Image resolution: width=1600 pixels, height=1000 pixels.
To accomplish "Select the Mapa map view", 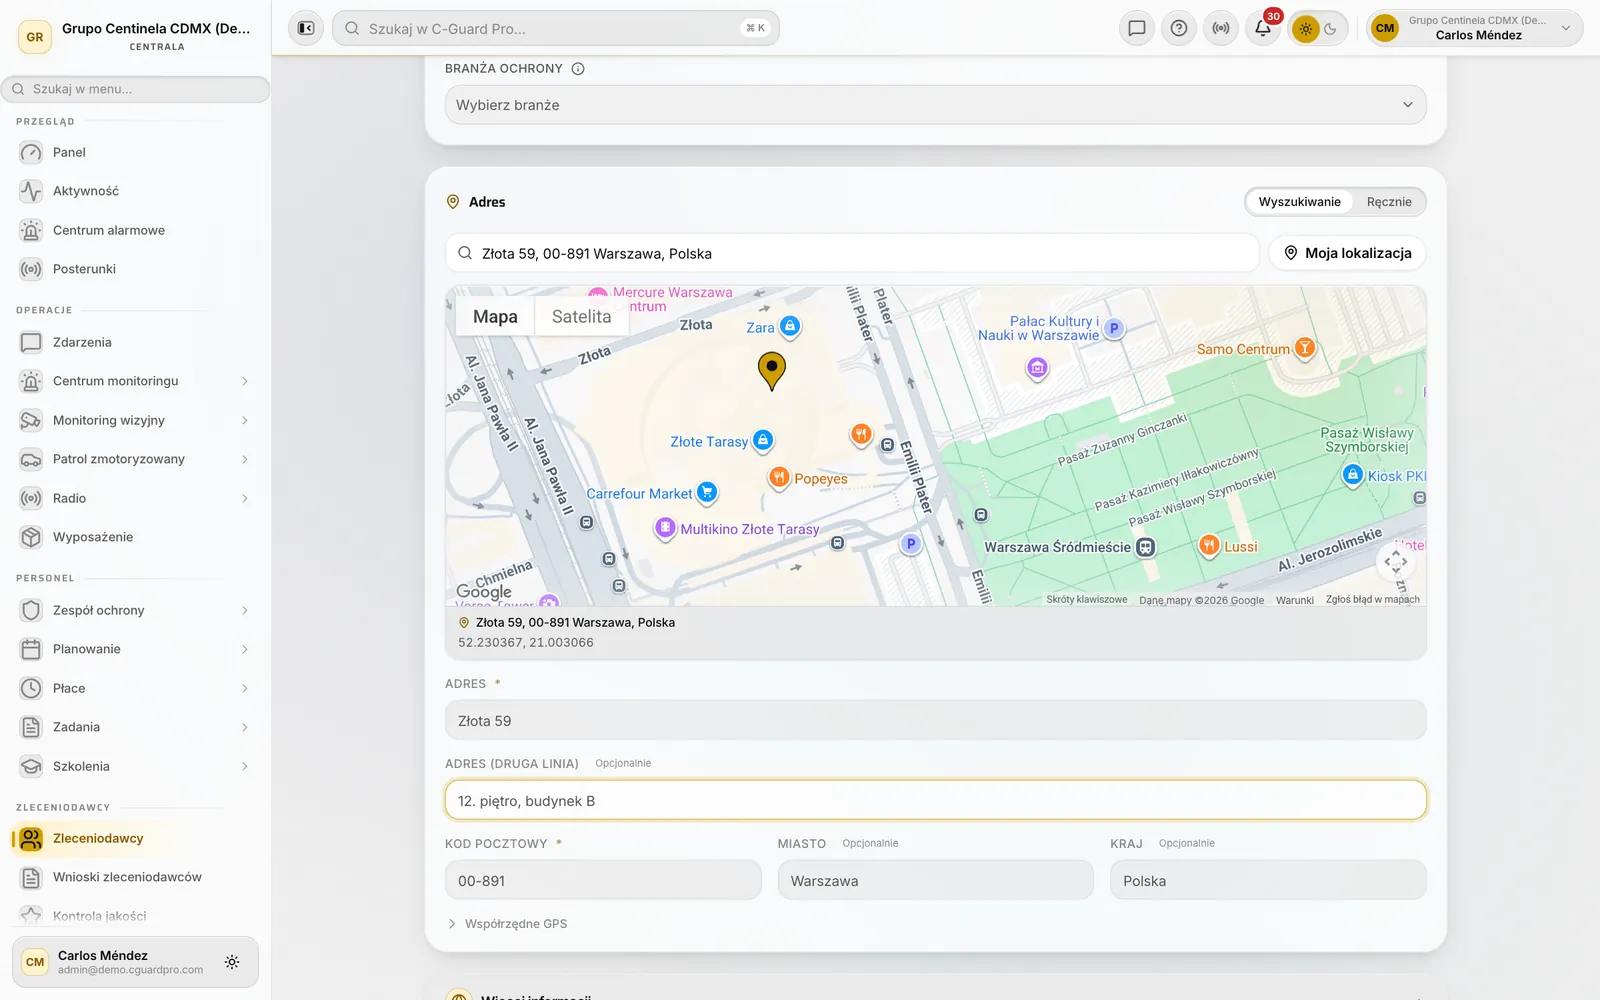I will pos(495,317).
